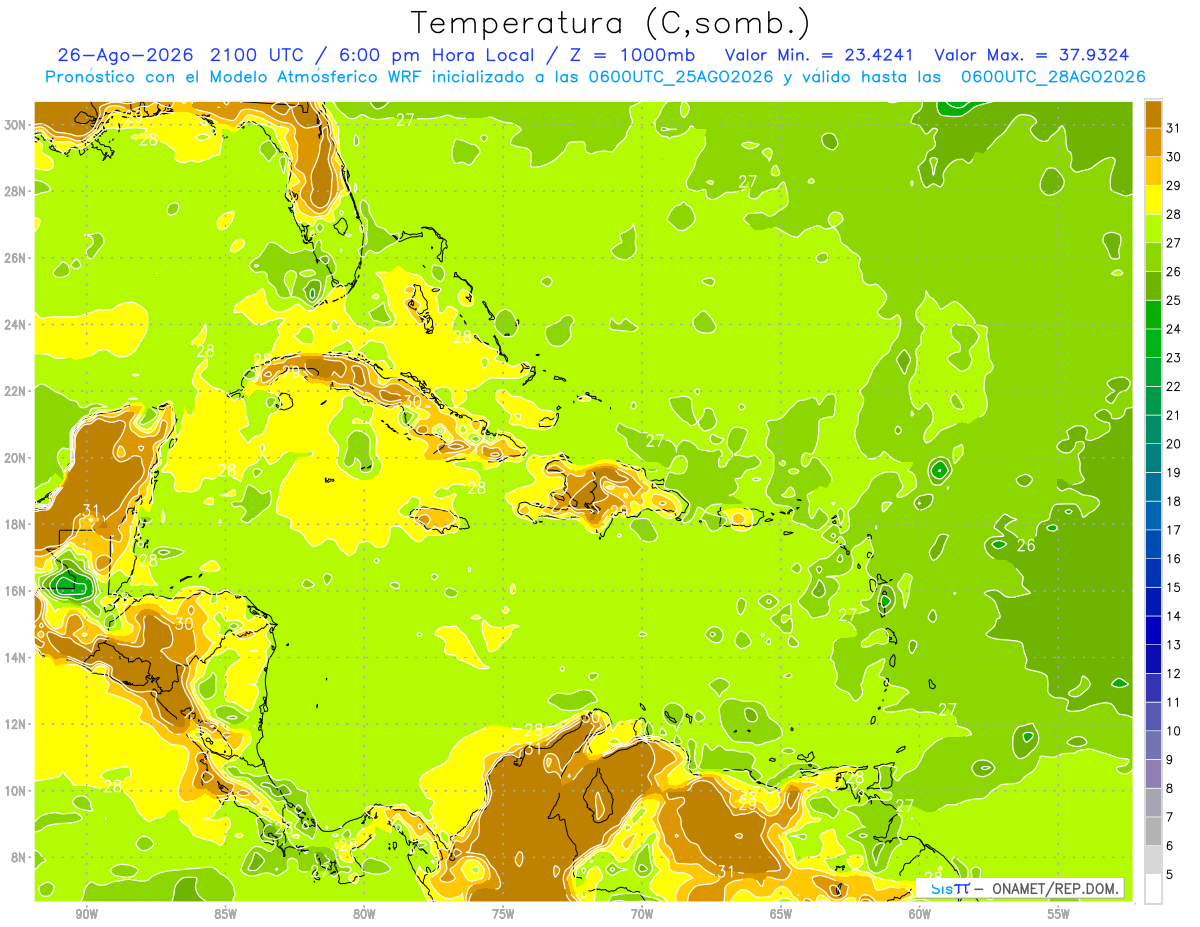Click the "18N" latitude axis label
The image size is (1200, 927).
point(15,524)
